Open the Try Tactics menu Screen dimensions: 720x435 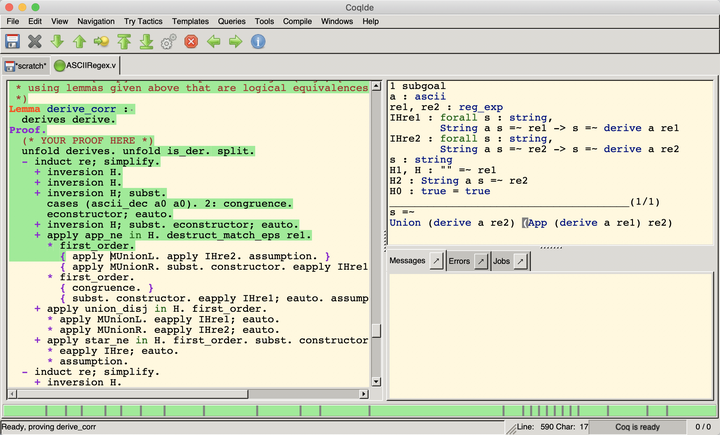(143, 21)
